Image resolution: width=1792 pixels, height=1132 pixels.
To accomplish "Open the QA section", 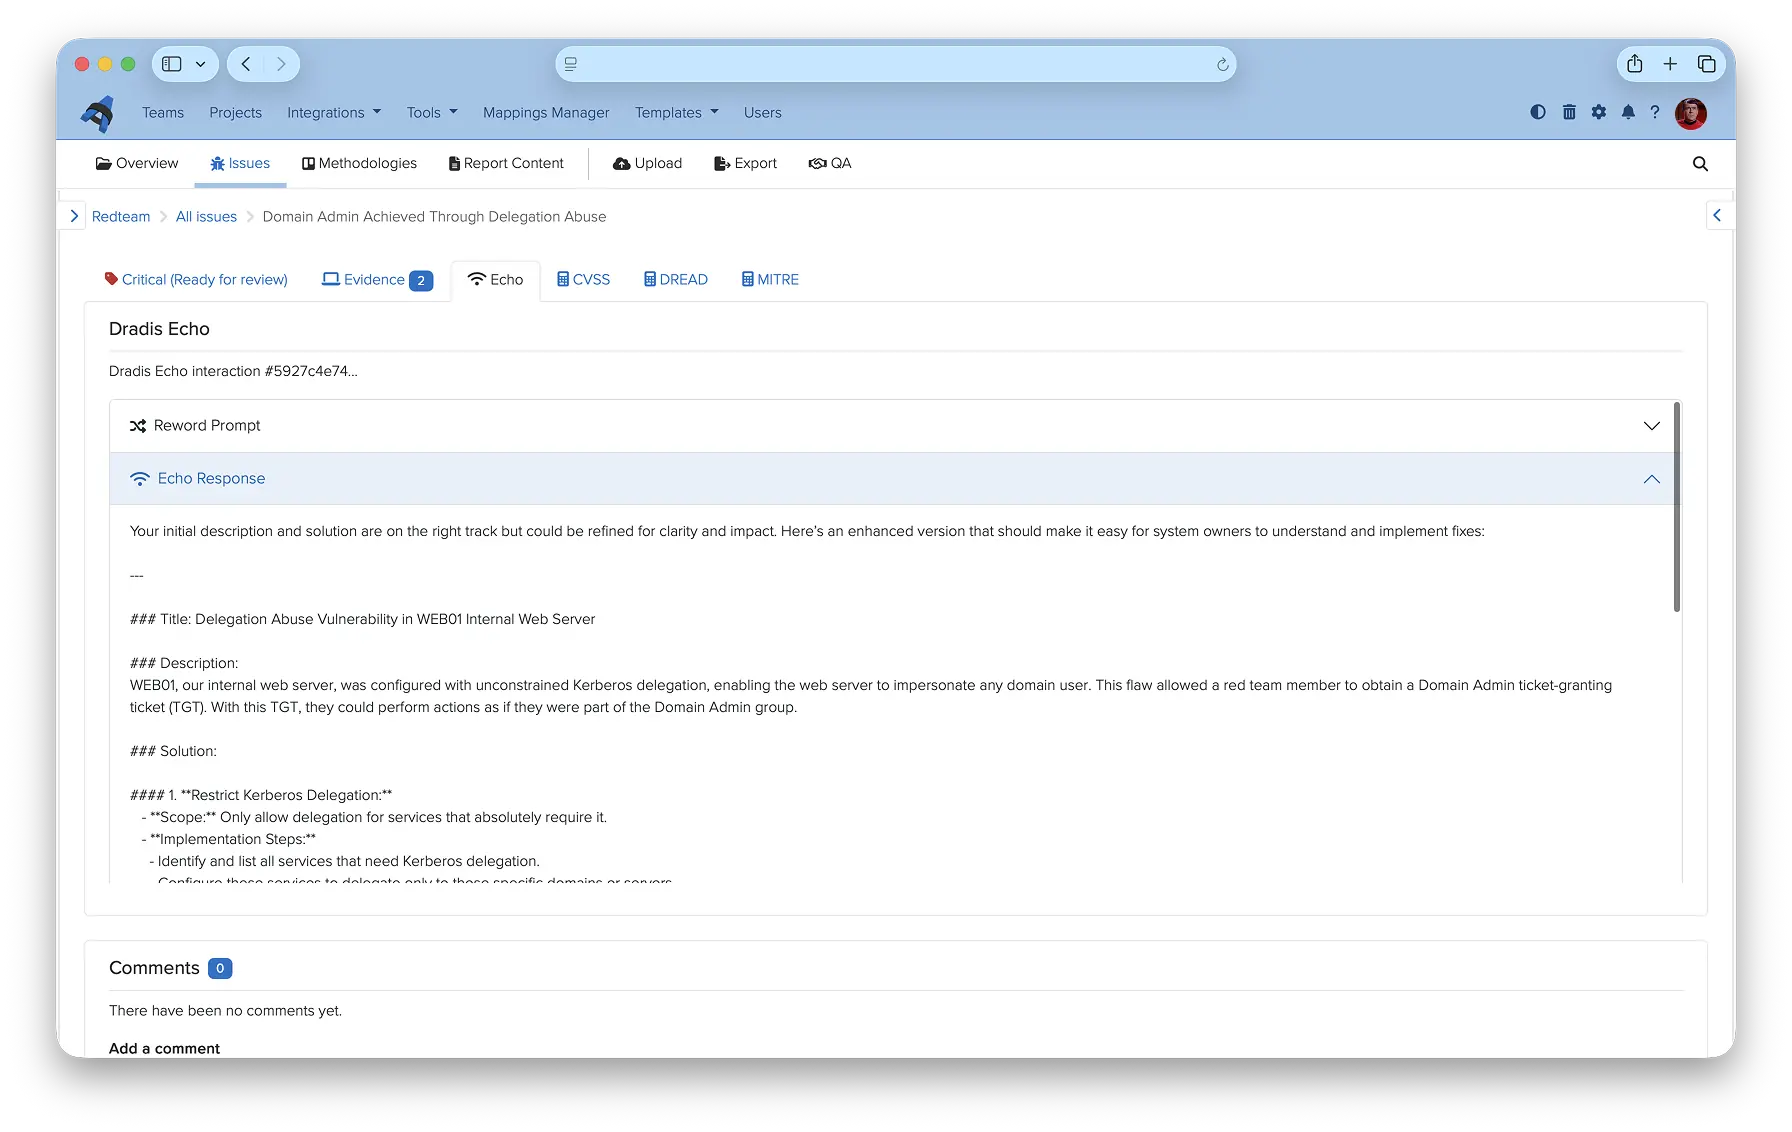I will click(830, 164).
